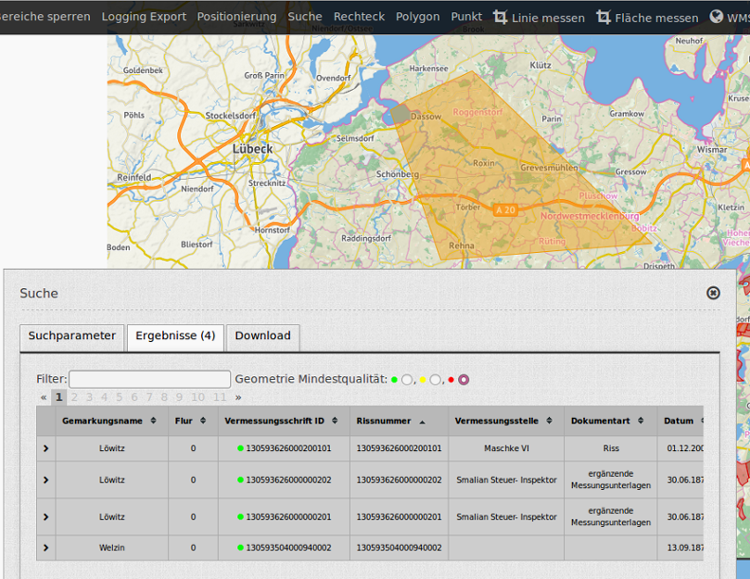Open Logging Export menu item
Image resolution: width=750 pixels, height=579 pixels.
143,17
